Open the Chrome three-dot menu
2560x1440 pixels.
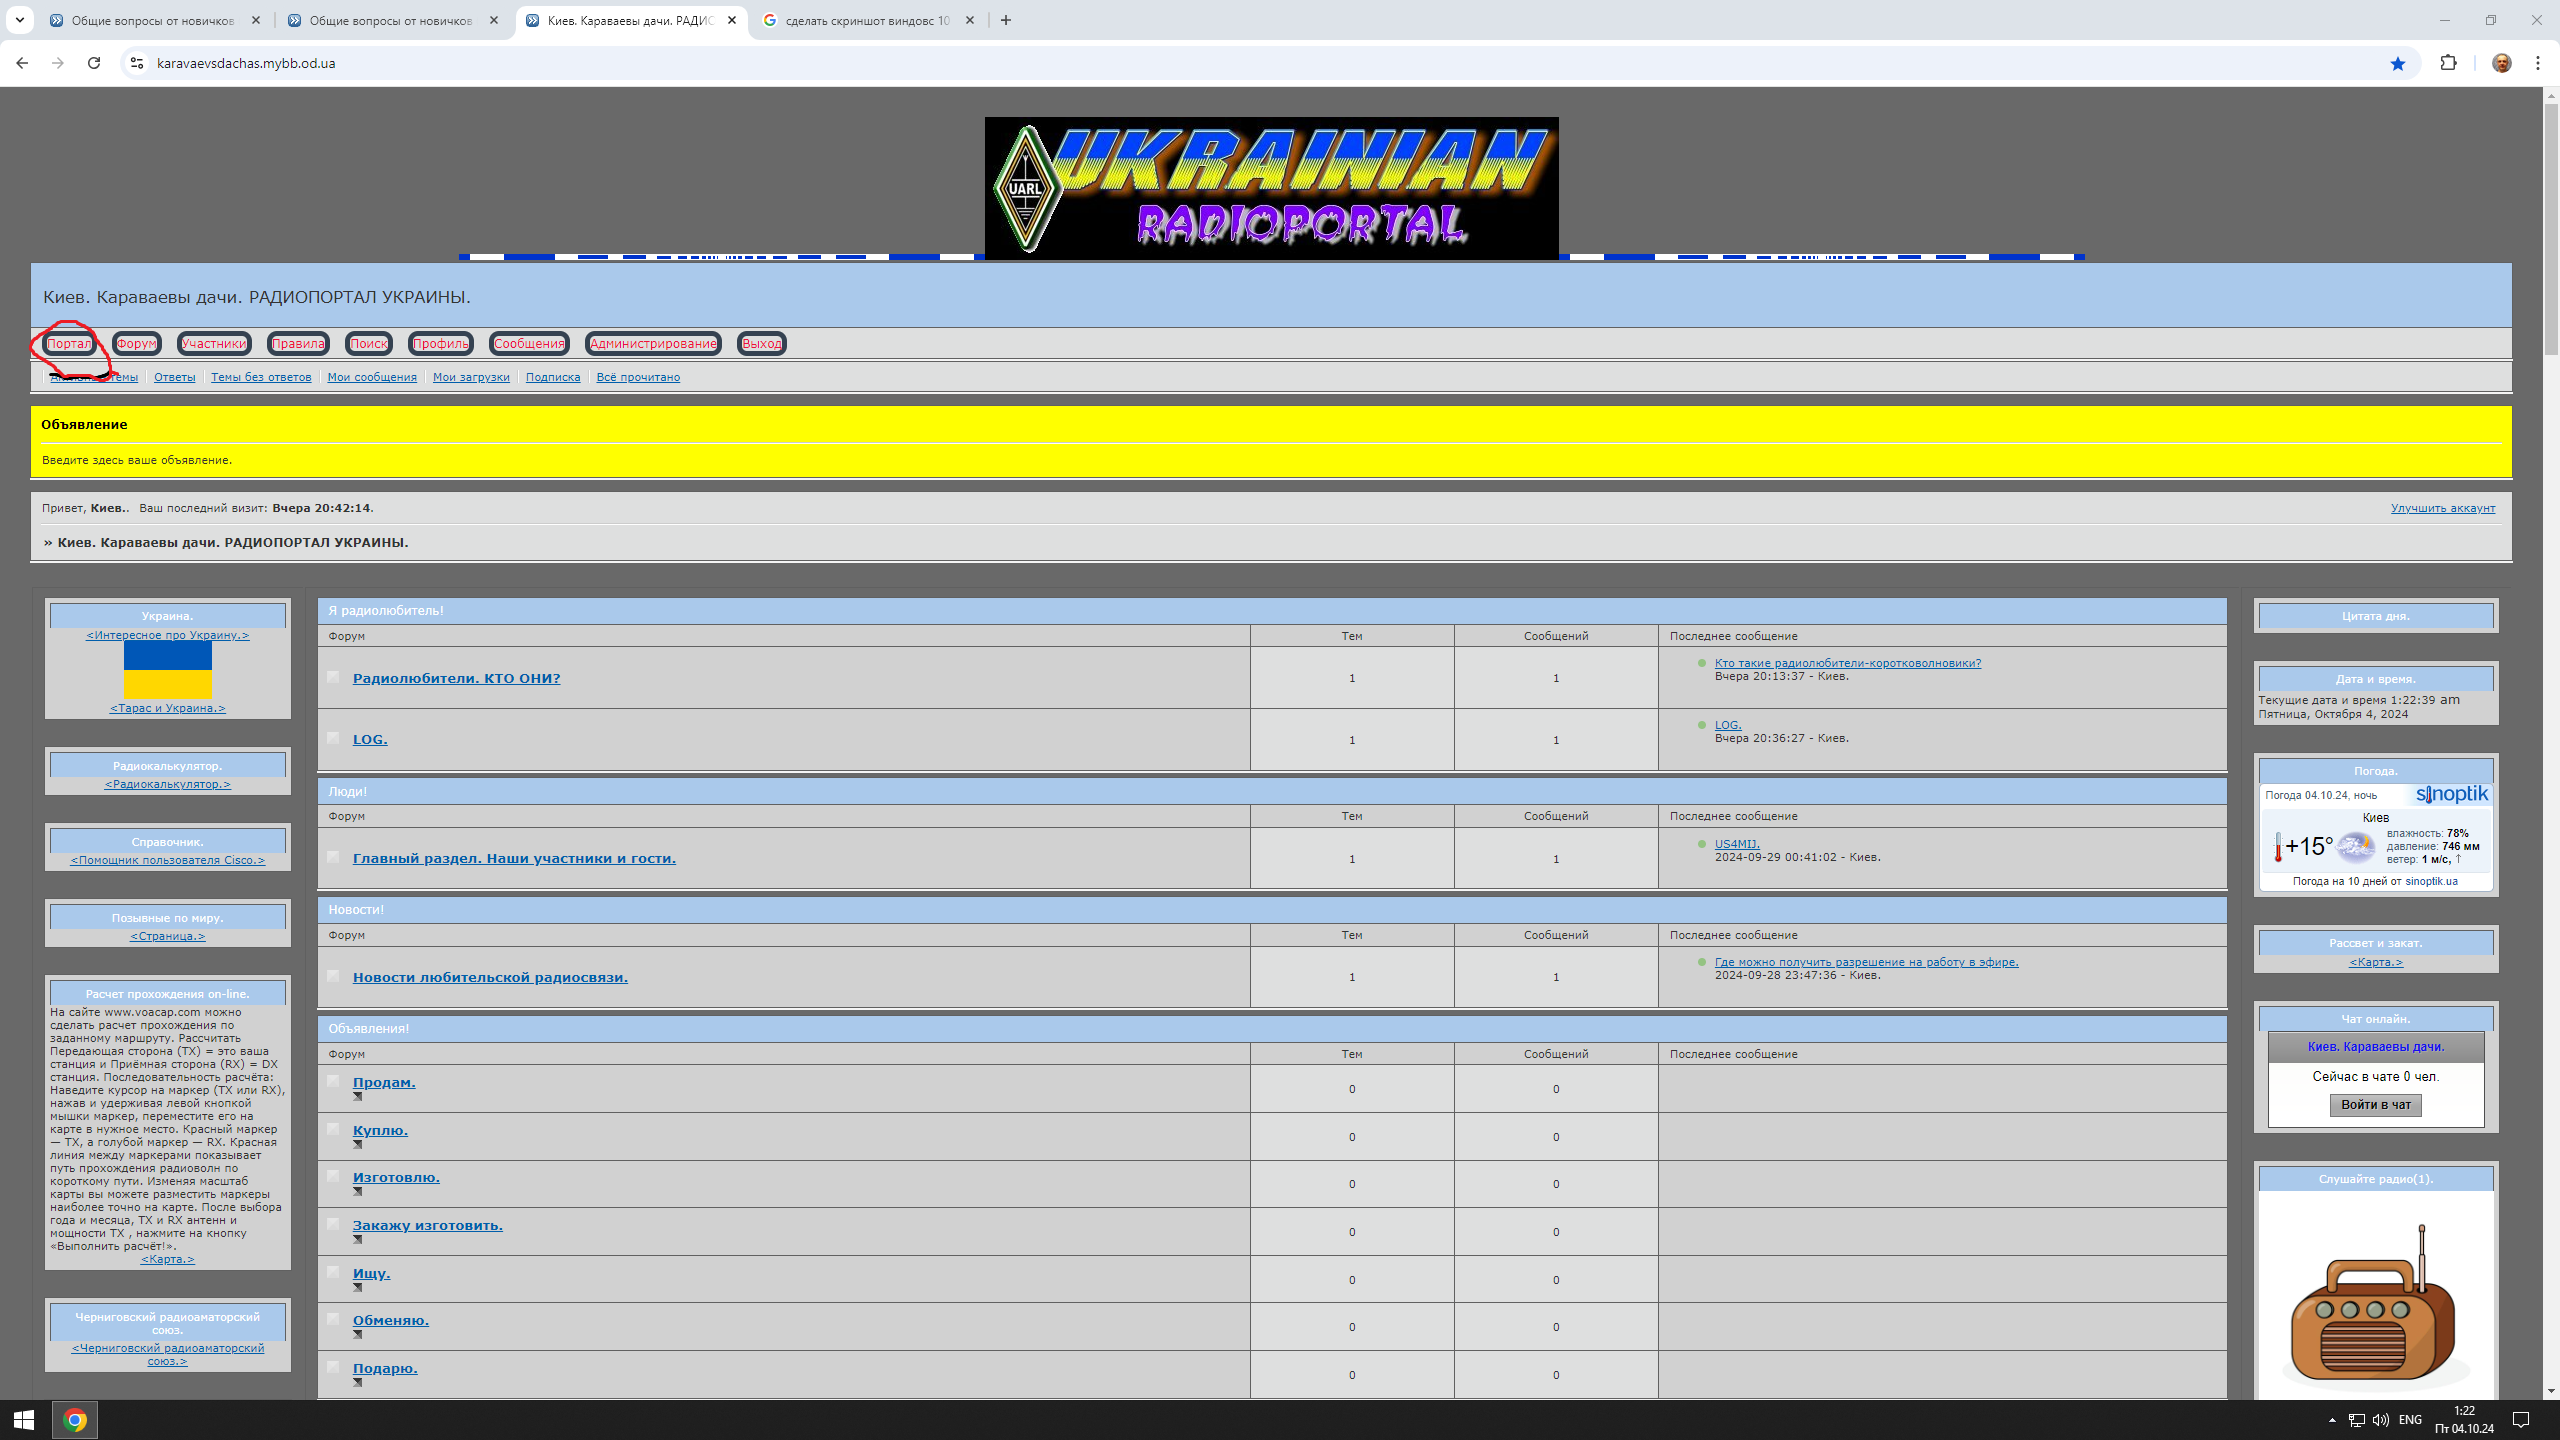click(2537, 63)
